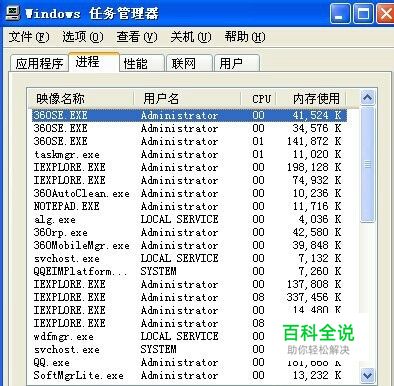Select IEXPLORE.EXE row using 74,932 K
394x386 pixels.
(x=189, y=180)
